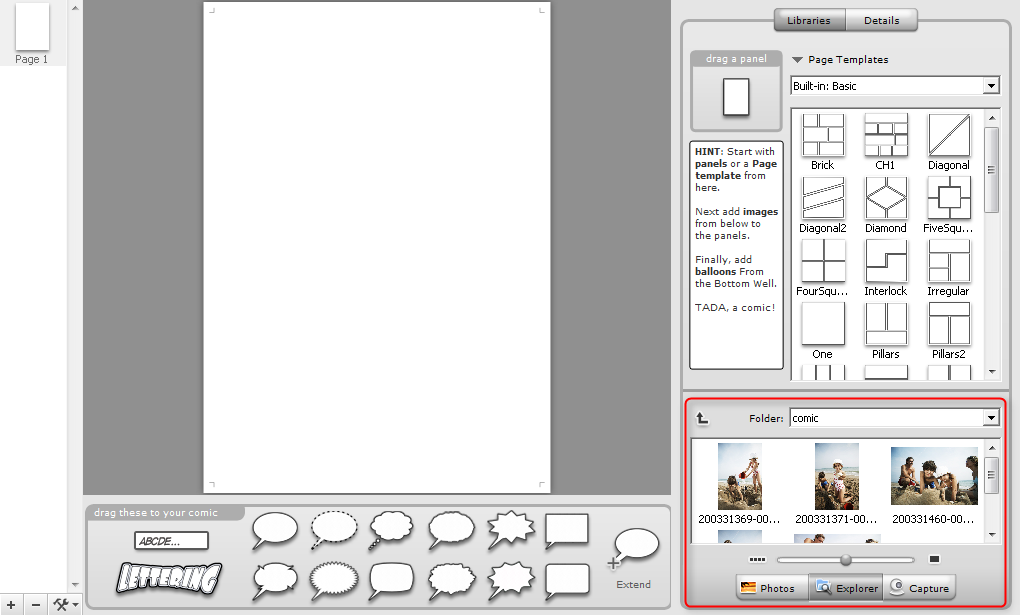
Task: Switch to the Libraries tab
Action: click(x=809, y=20)
